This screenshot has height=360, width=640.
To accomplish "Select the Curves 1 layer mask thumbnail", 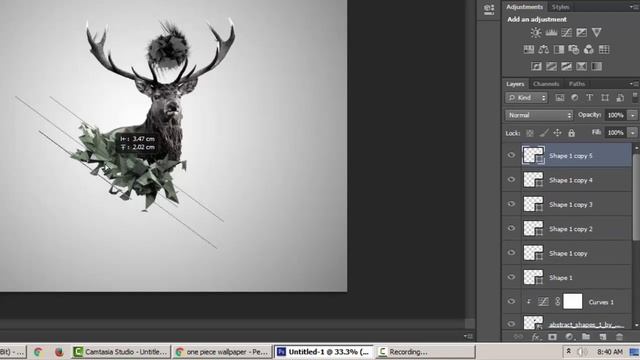I will click(573, 302).
